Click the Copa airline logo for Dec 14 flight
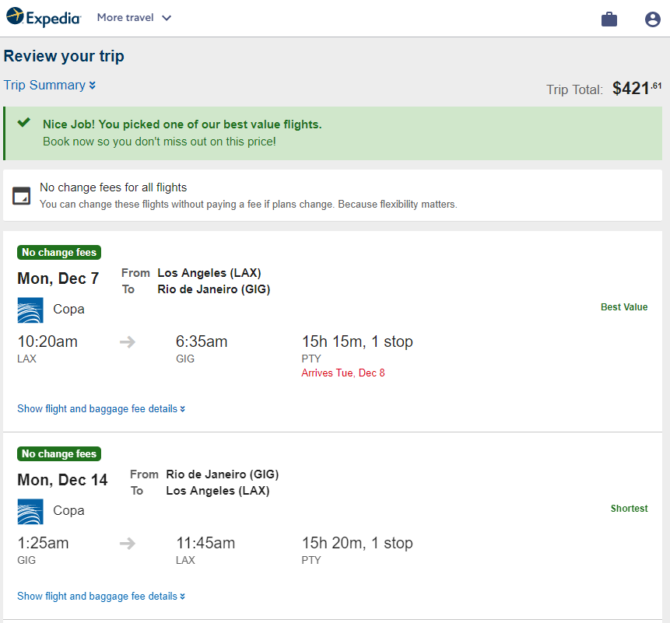Image resolution: width=670 pixels, height=623 pixels. (30, 511)
